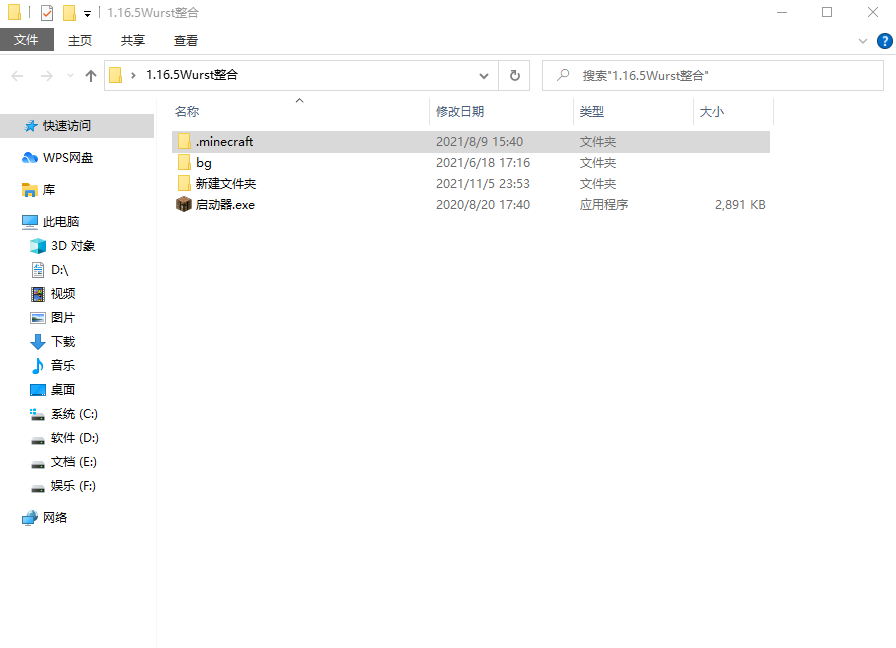Click the 软件 (D:) drive icon
The height and width of the screenshot is (648, 896).
(x=38, y=440)
